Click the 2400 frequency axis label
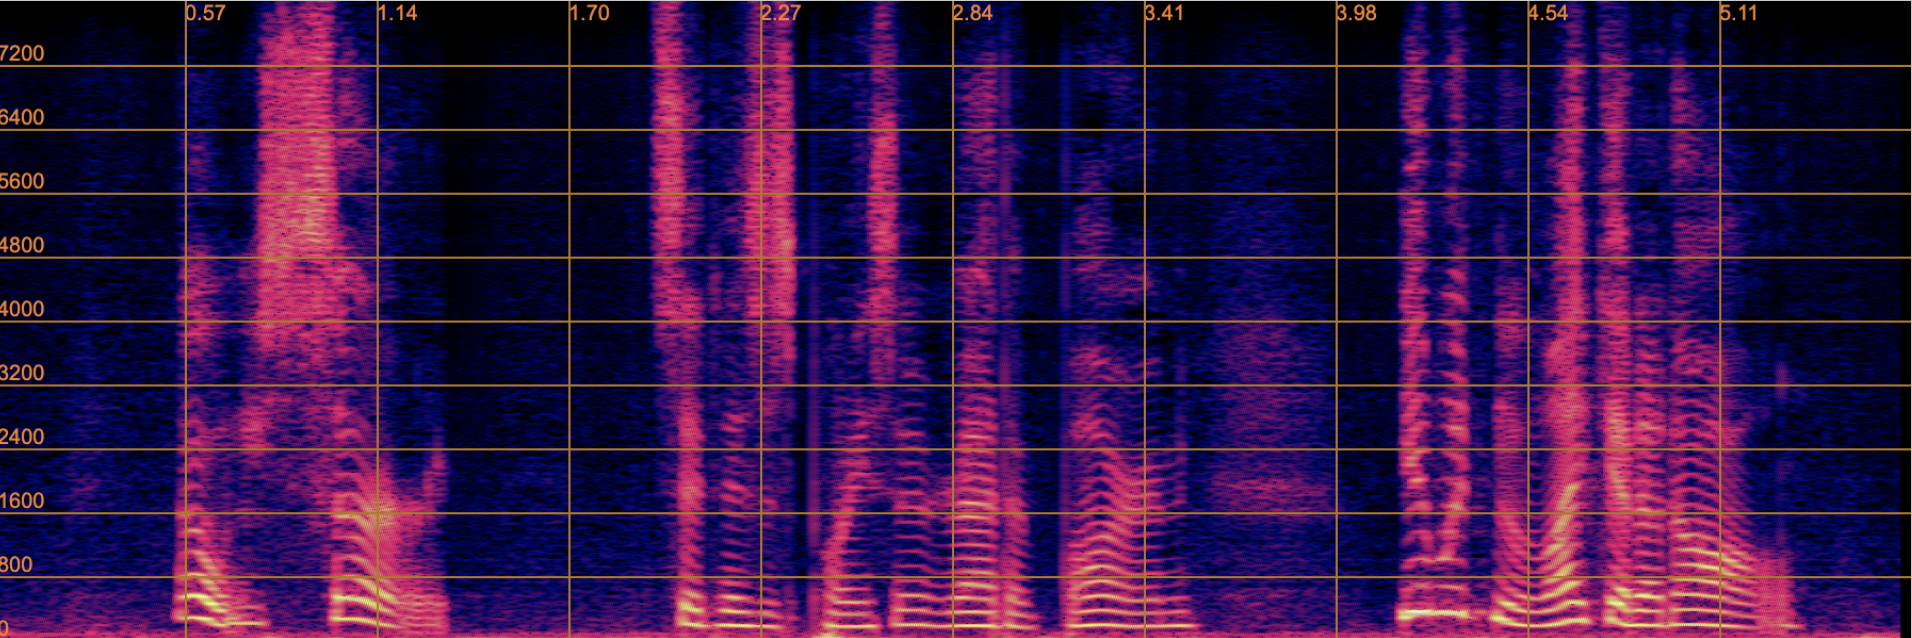1912x638 pixels. (22, 437)
